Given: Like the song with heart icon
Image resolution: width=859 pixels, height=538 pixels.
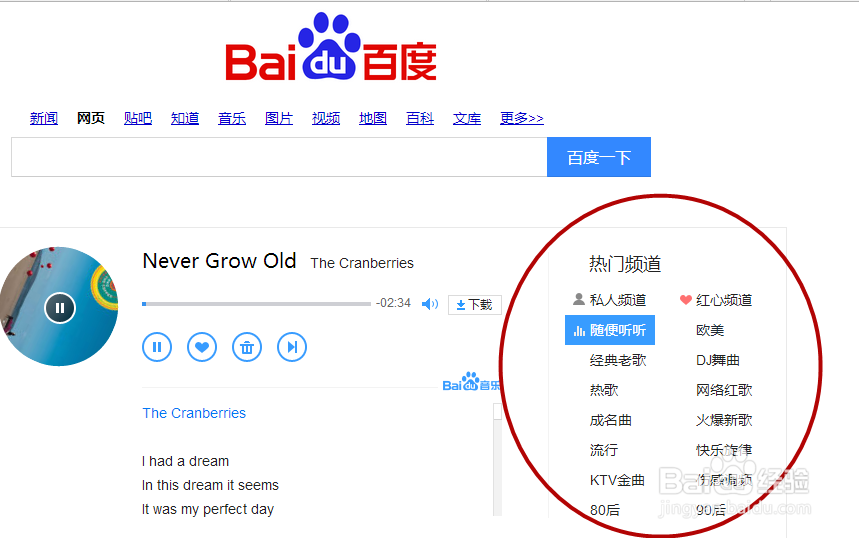Looking at the screenshot, I should pos(202,347).
